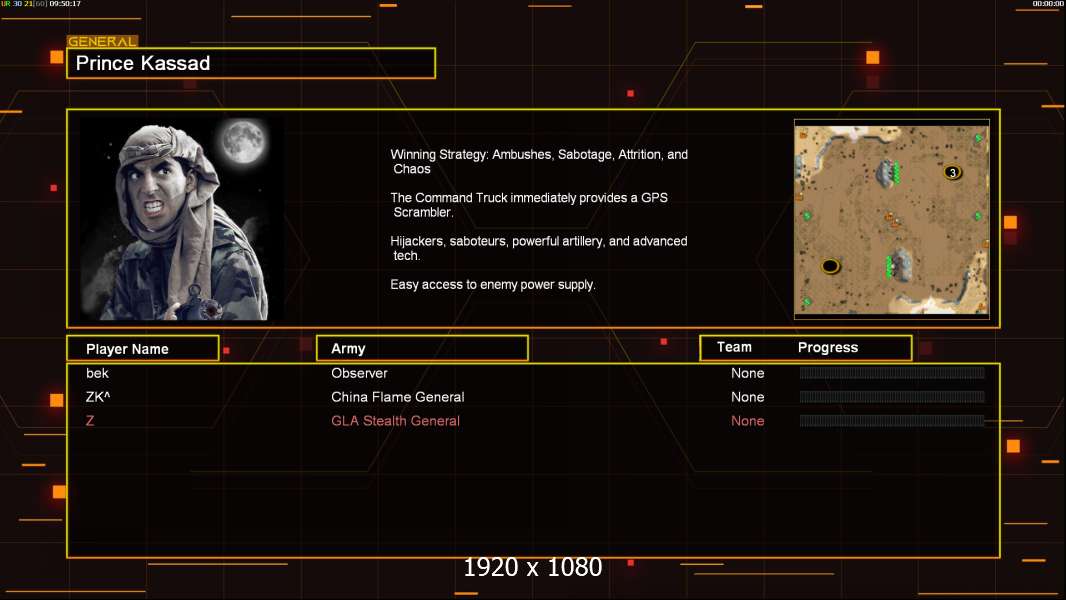Select the blank black start marker on the map
Viewport: 1066px width, 600px height.
coord(830,266)
